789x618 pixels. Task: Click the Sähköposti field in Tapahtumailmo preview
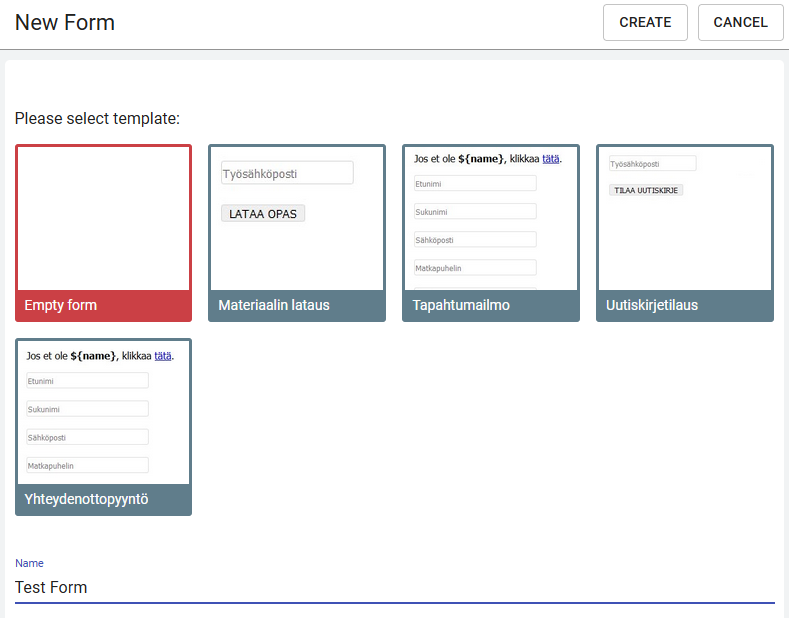475,240
